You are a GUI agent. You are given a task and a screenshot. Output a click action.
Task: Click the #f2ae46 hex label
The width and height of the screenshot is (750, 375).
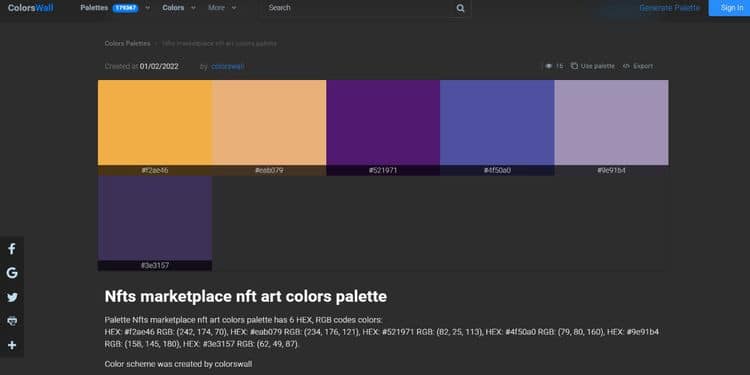tap(155, 170)
